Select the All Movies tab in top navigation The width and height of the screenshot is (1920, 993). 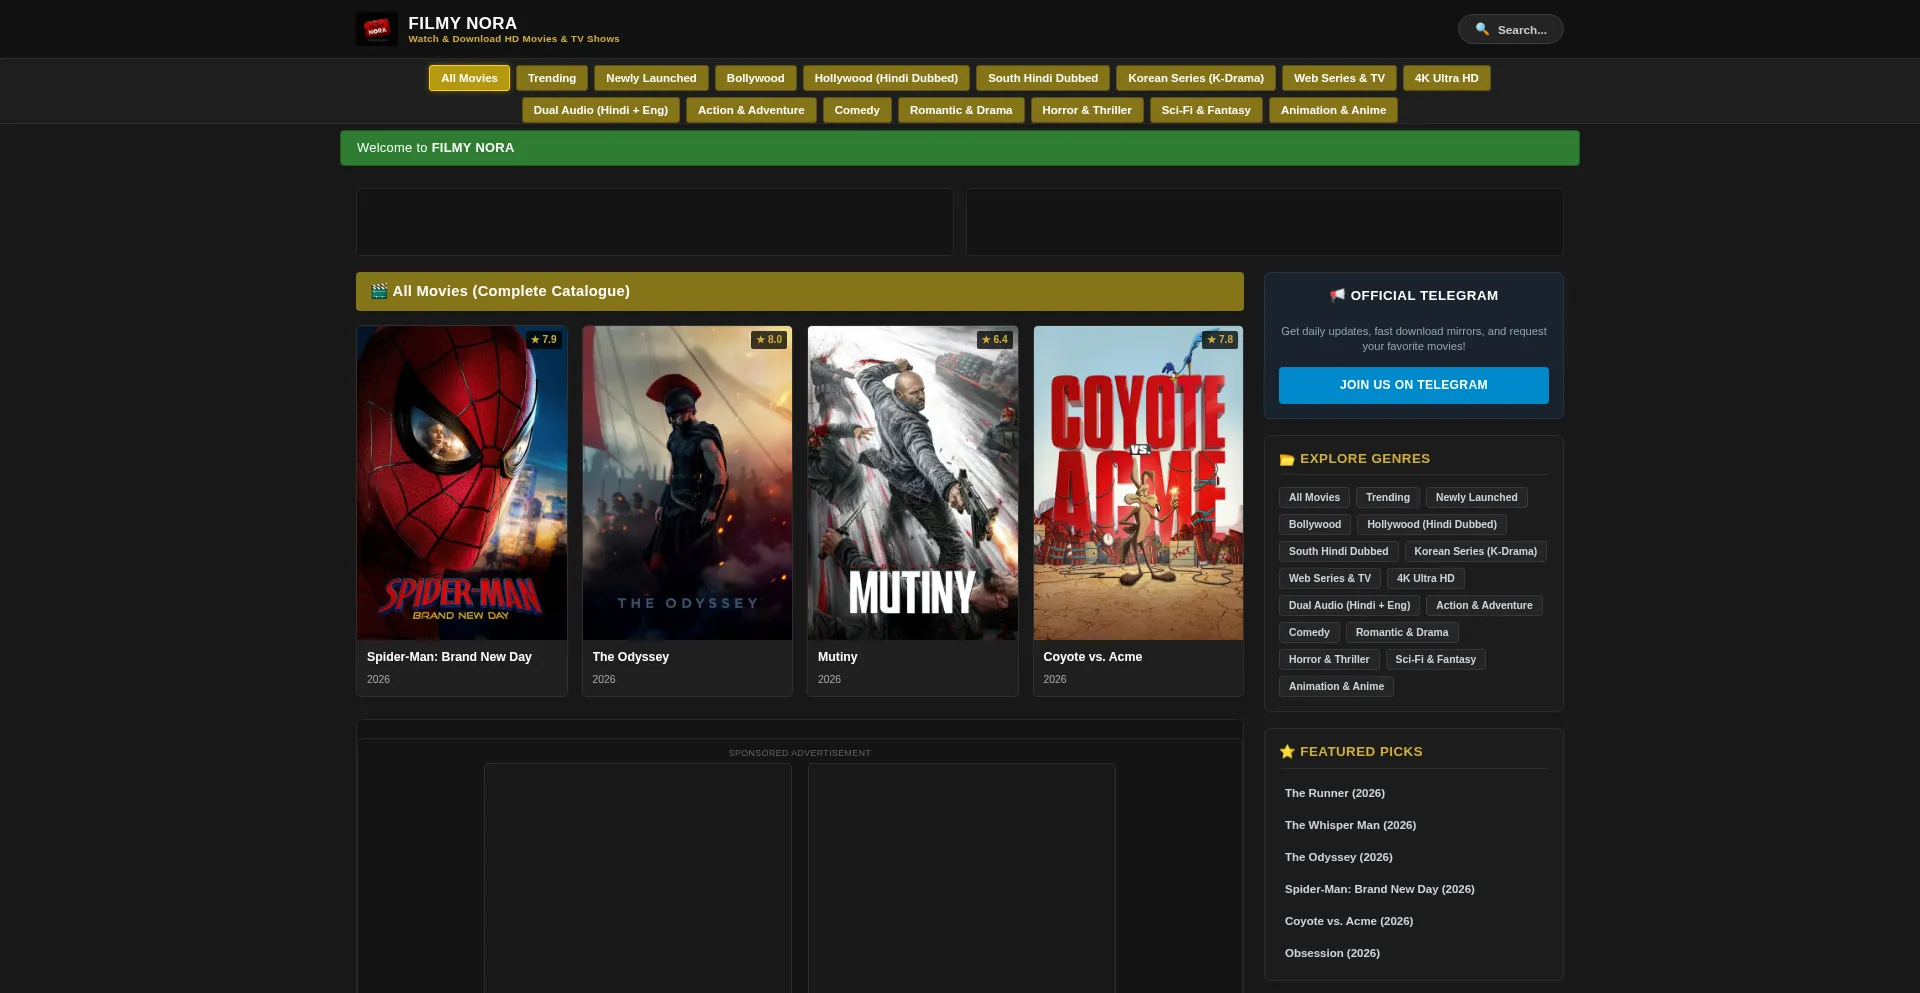469,78
